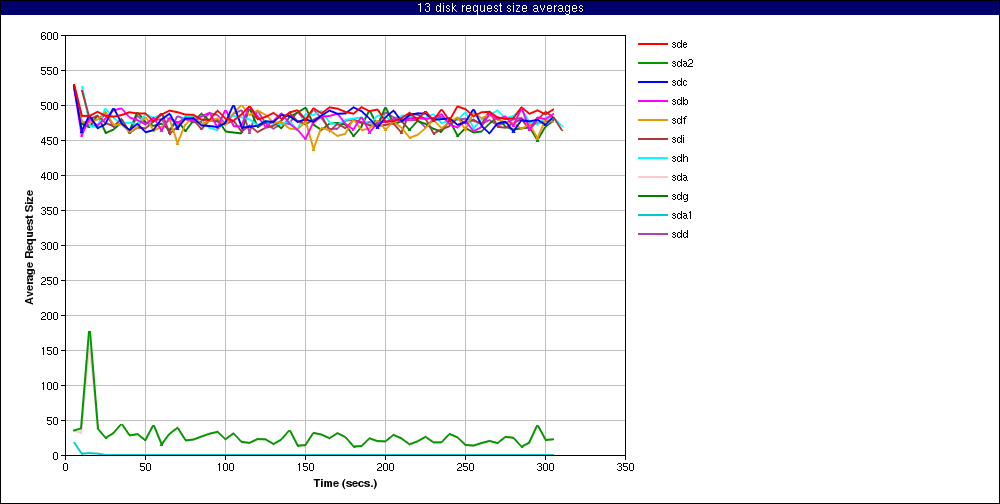Click the 350 tick on the time axis
1000x504 pixels.
625,466
